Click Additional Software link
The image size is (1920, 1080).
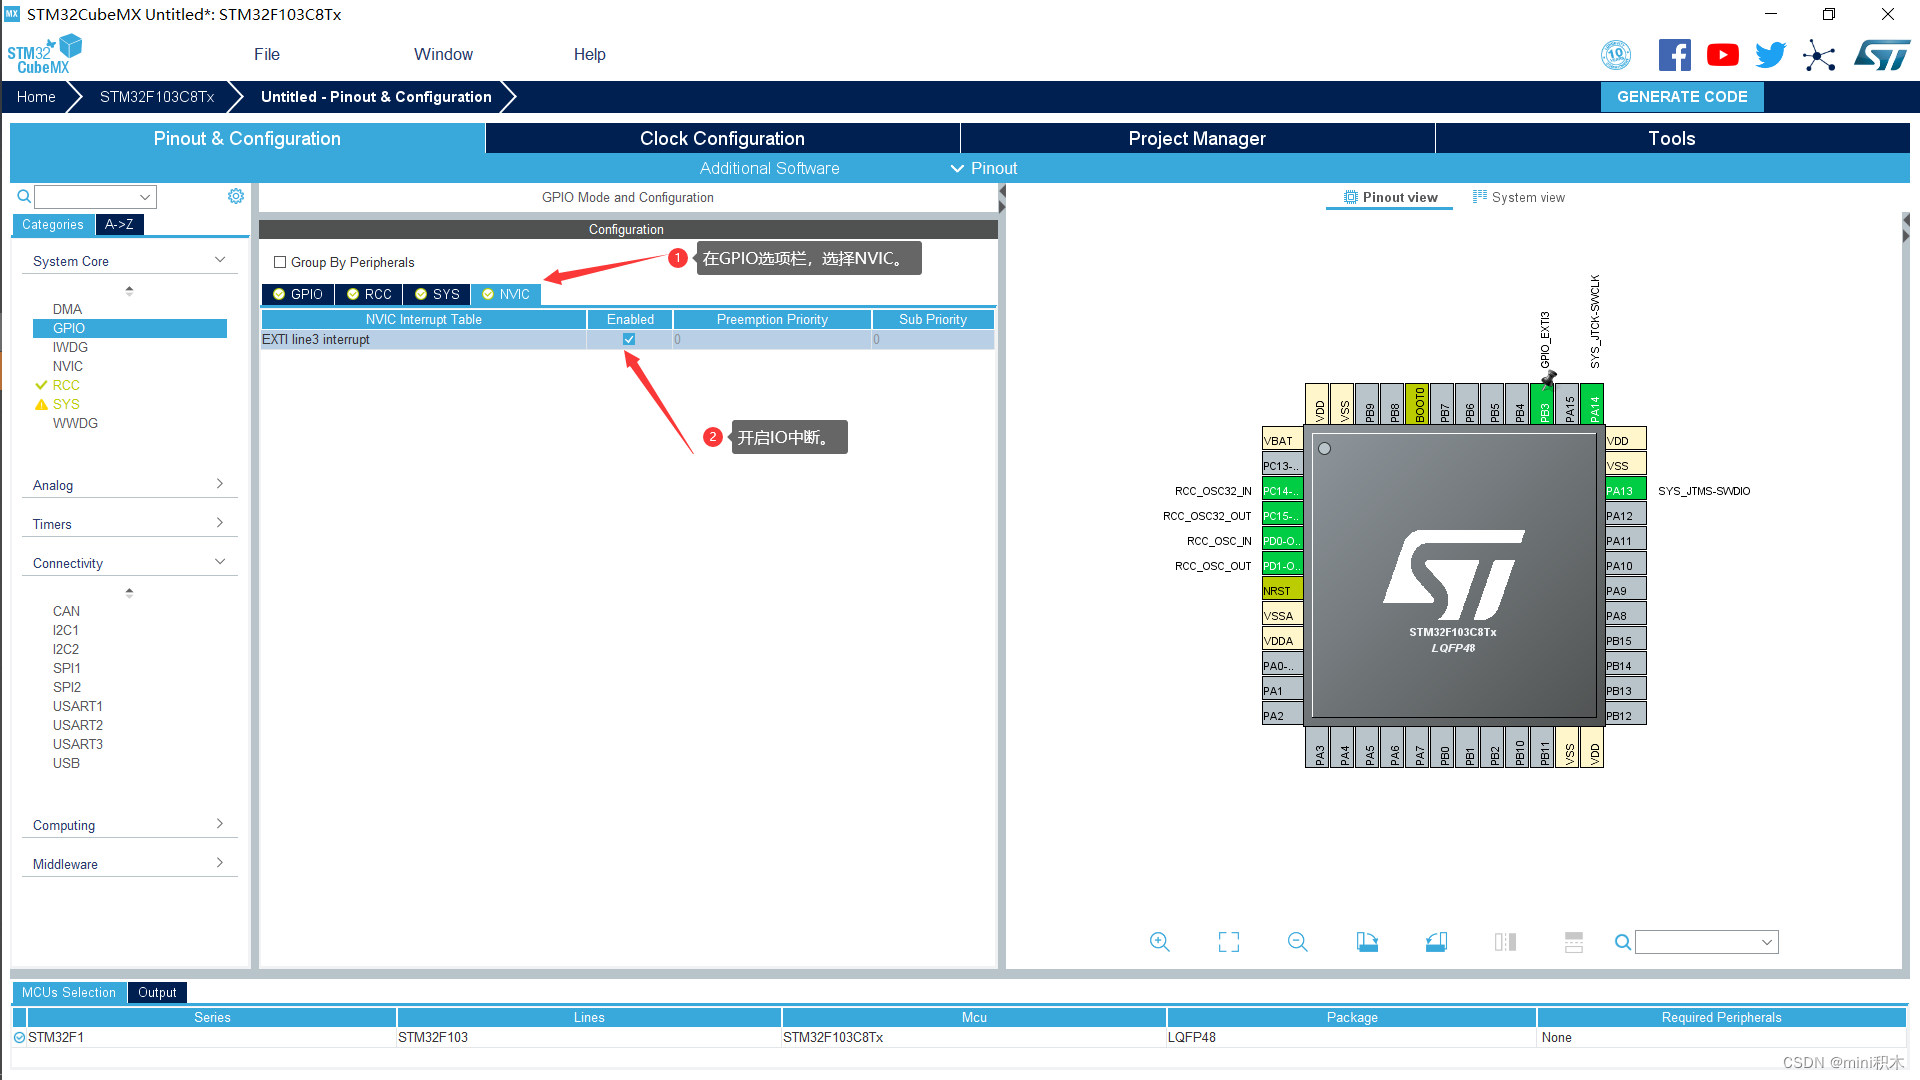click(x=769, y=168)
